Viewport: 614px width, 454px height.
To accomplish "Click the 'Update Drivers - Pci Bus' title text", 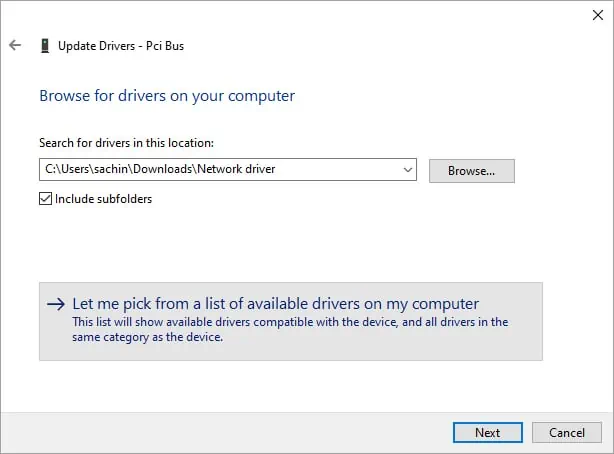I will pyautogui.click(x=121, y=46).
